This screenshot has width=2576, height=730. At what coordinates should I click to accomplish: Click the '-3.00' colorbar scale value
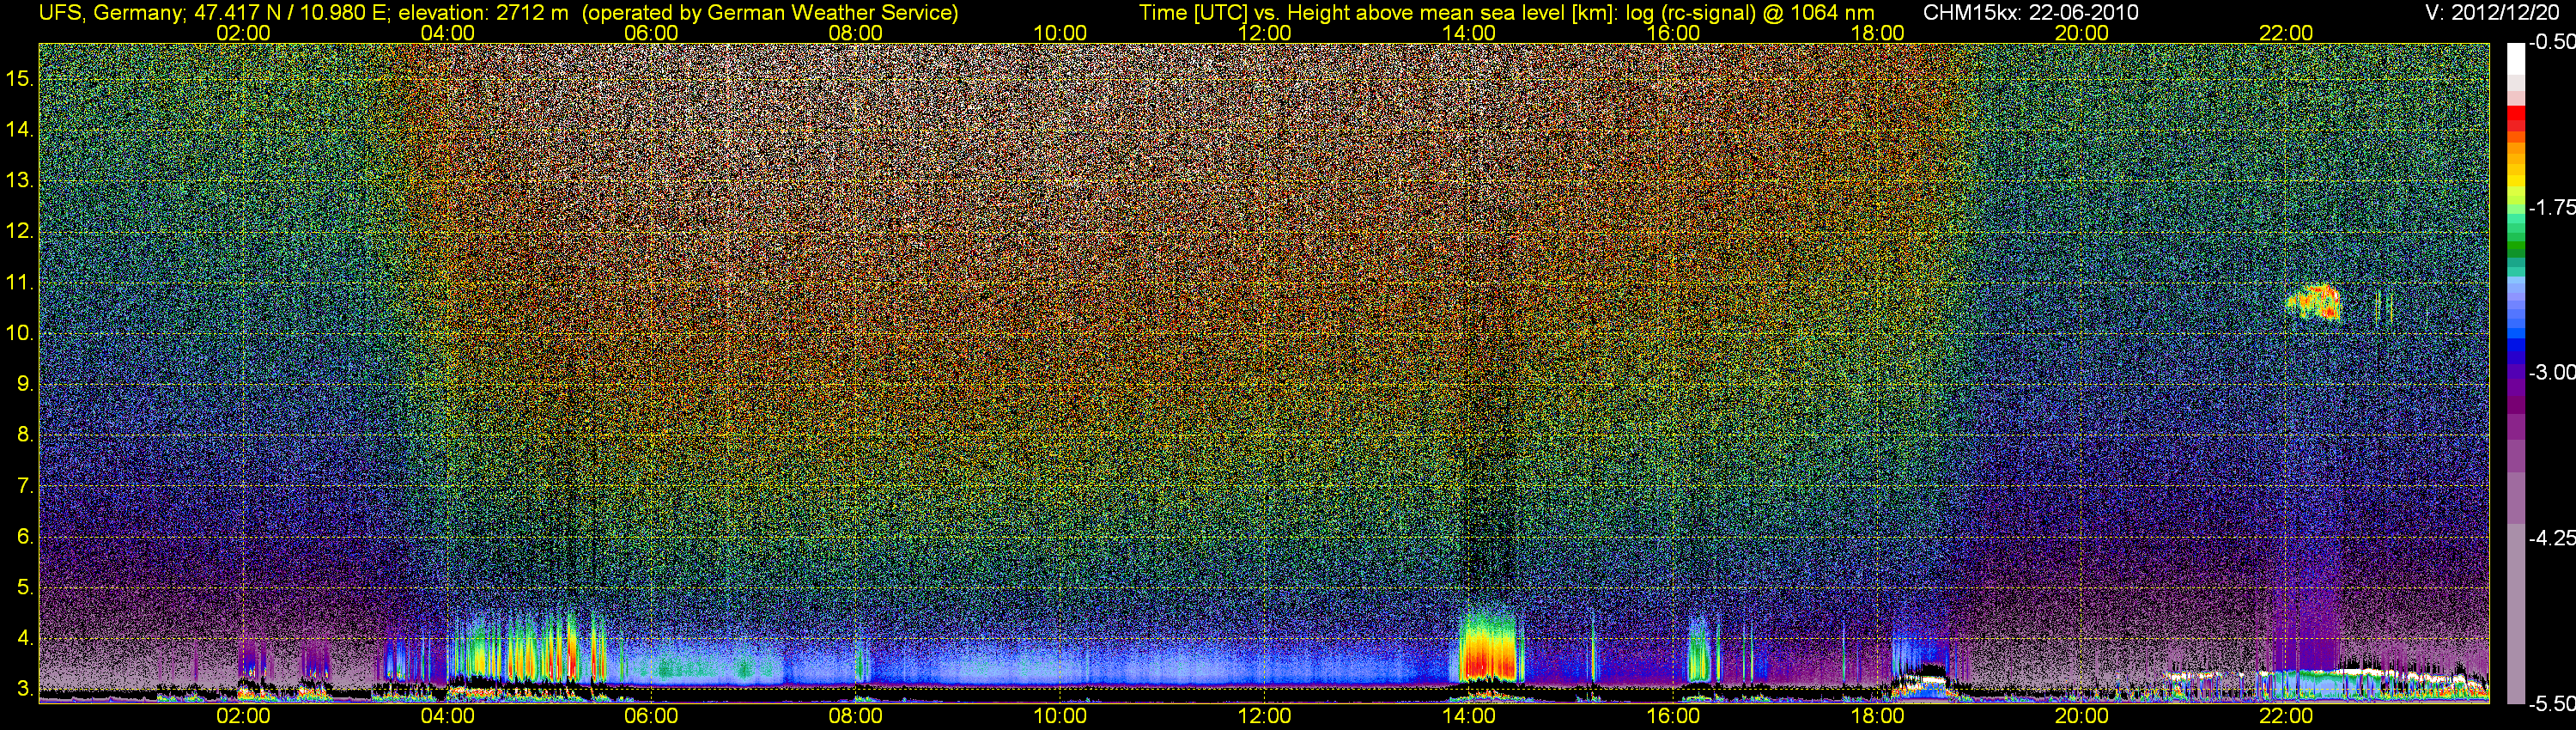coord(2552,373)
